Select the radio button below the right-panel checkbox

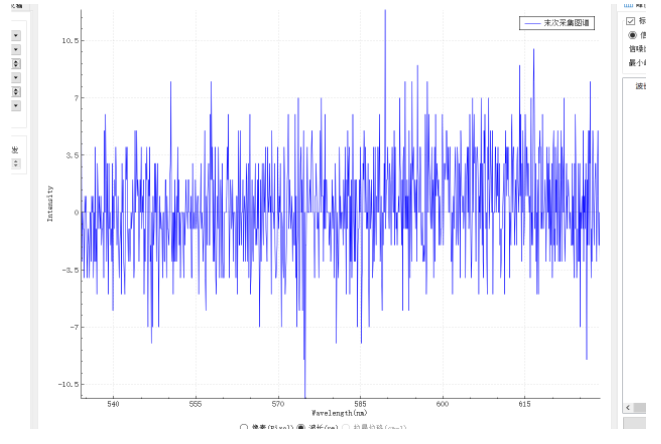point(631,34)
